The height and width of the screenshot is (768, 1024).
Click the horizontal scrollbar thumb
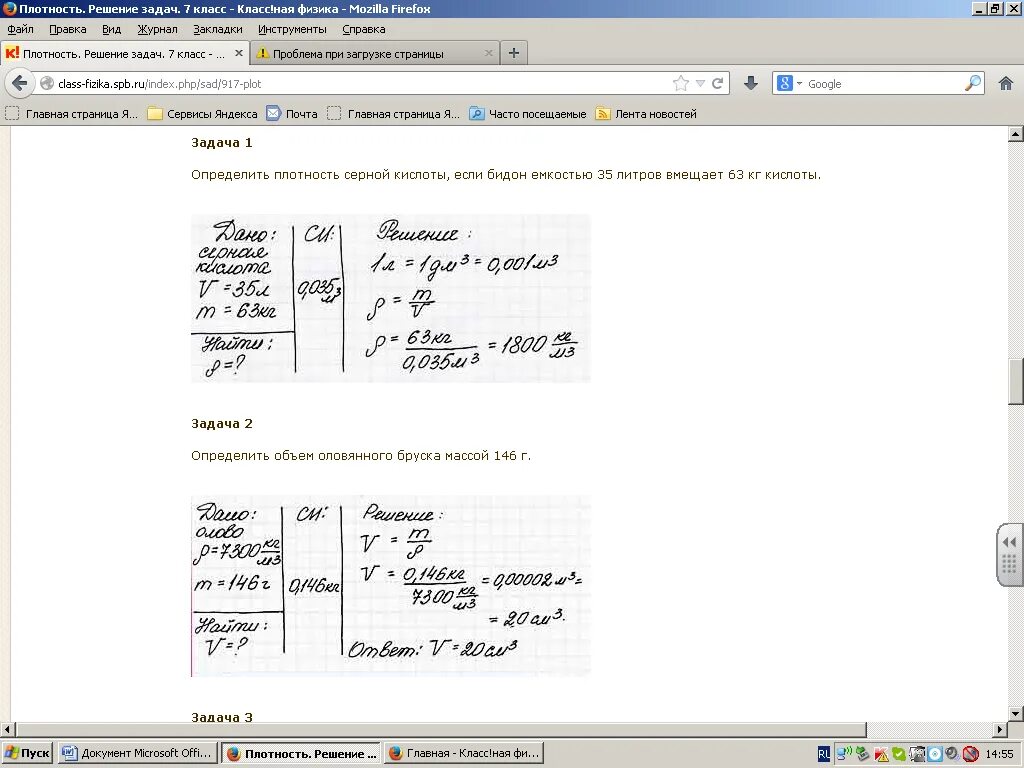tap(441, 729)
